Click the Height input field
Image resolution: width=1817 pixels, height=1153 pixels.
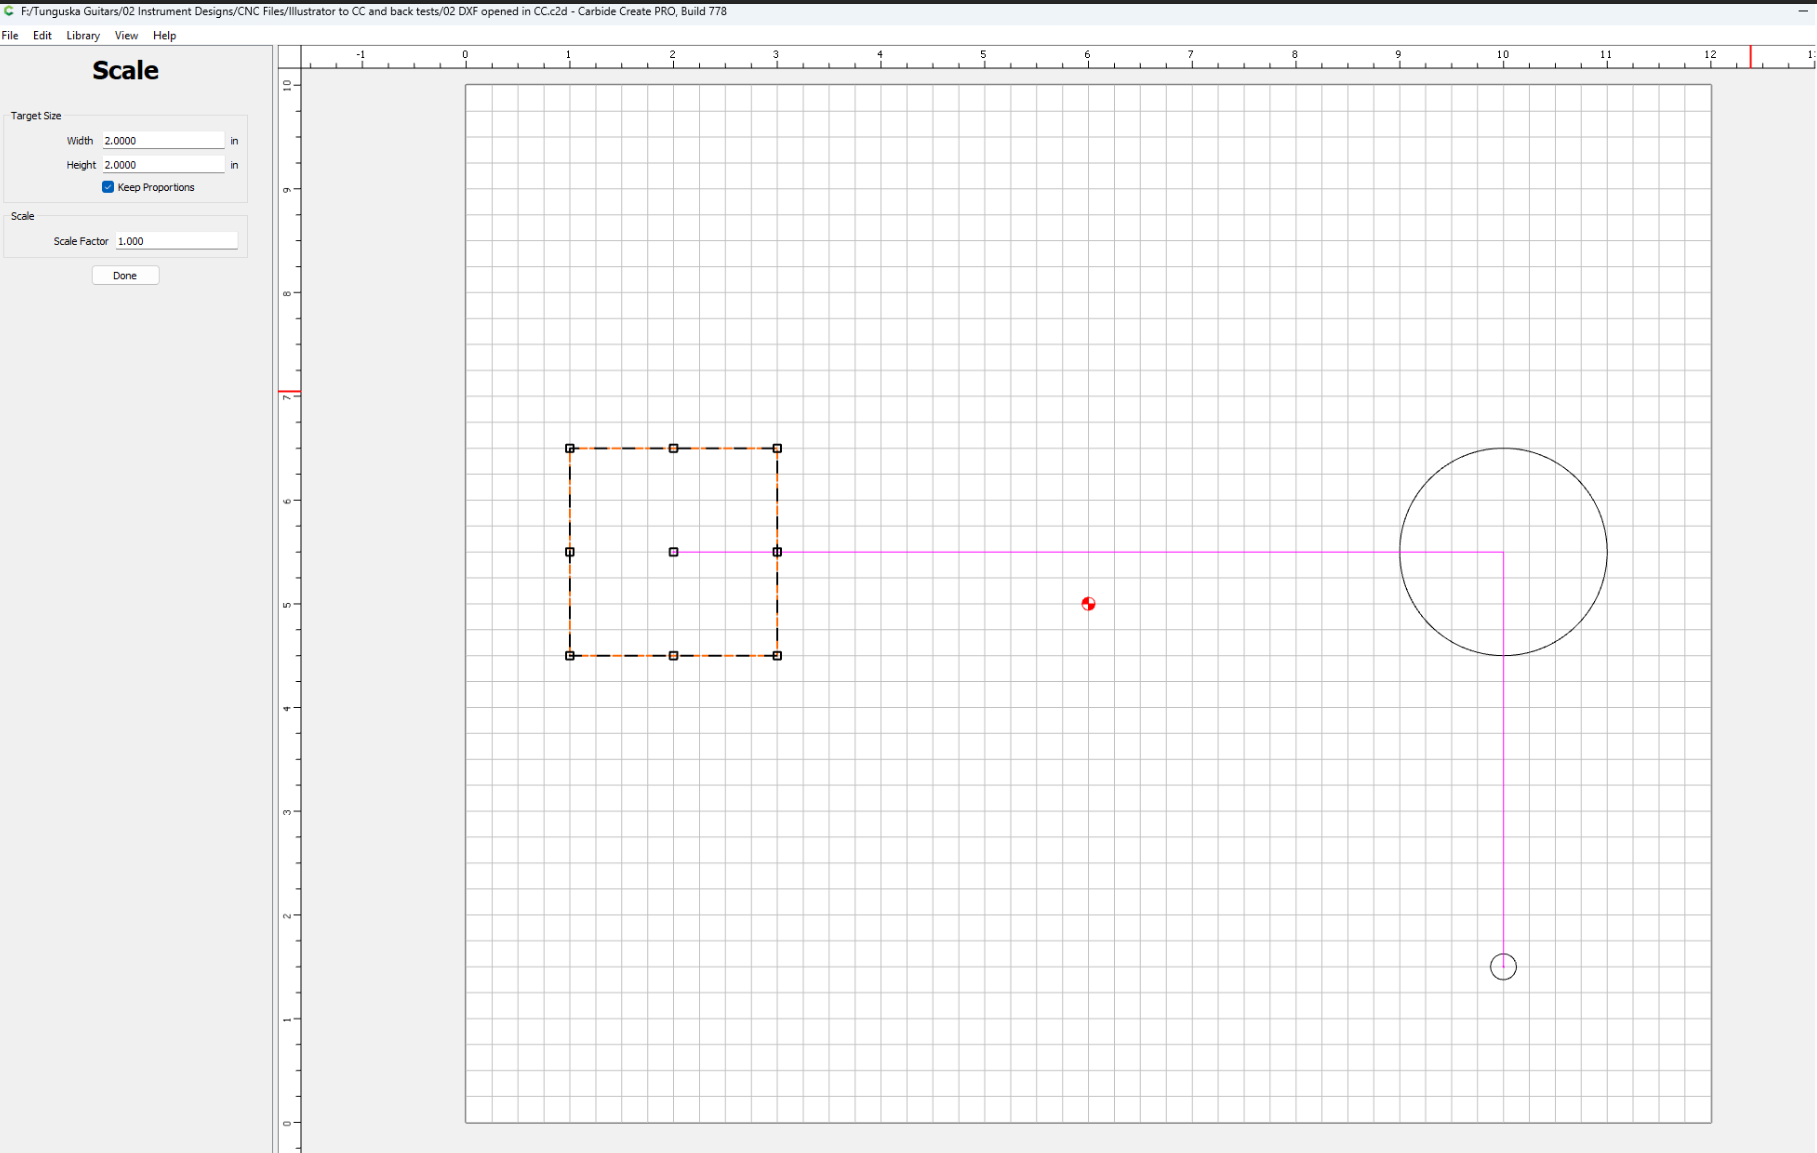click(163, 165)
